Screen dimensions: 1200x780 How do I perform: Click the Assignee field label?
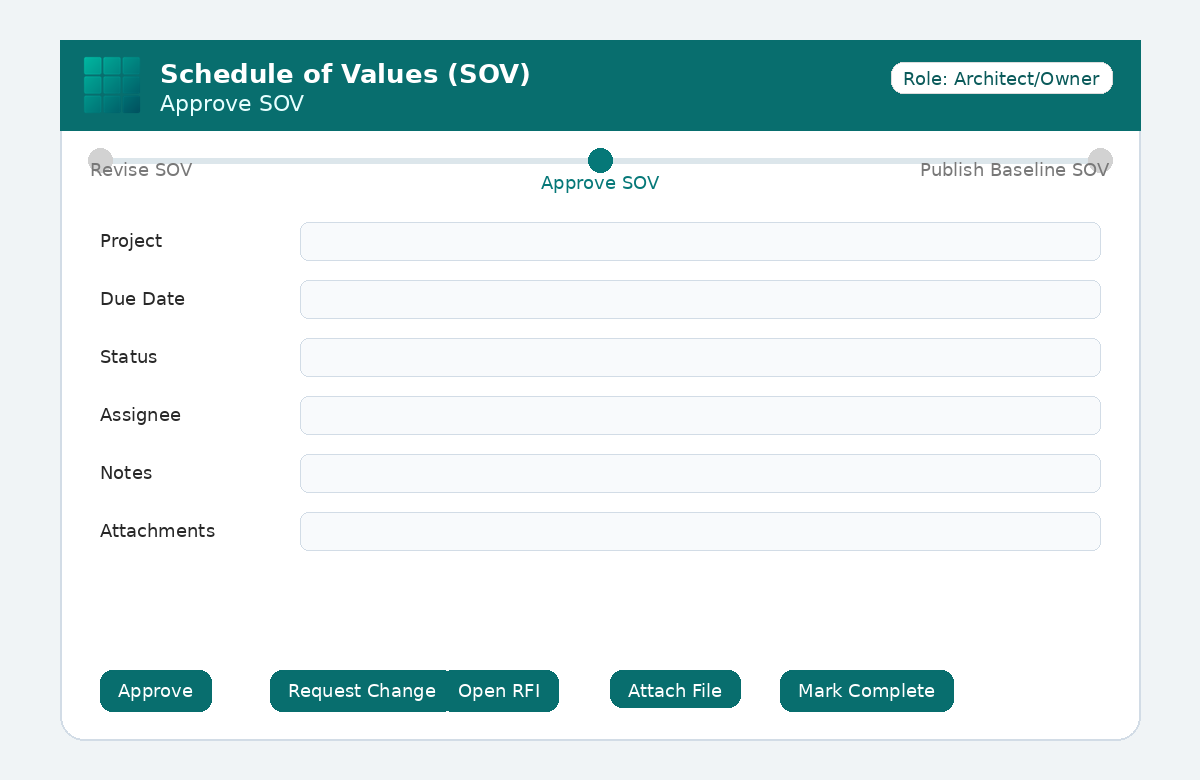click(140, 415)
